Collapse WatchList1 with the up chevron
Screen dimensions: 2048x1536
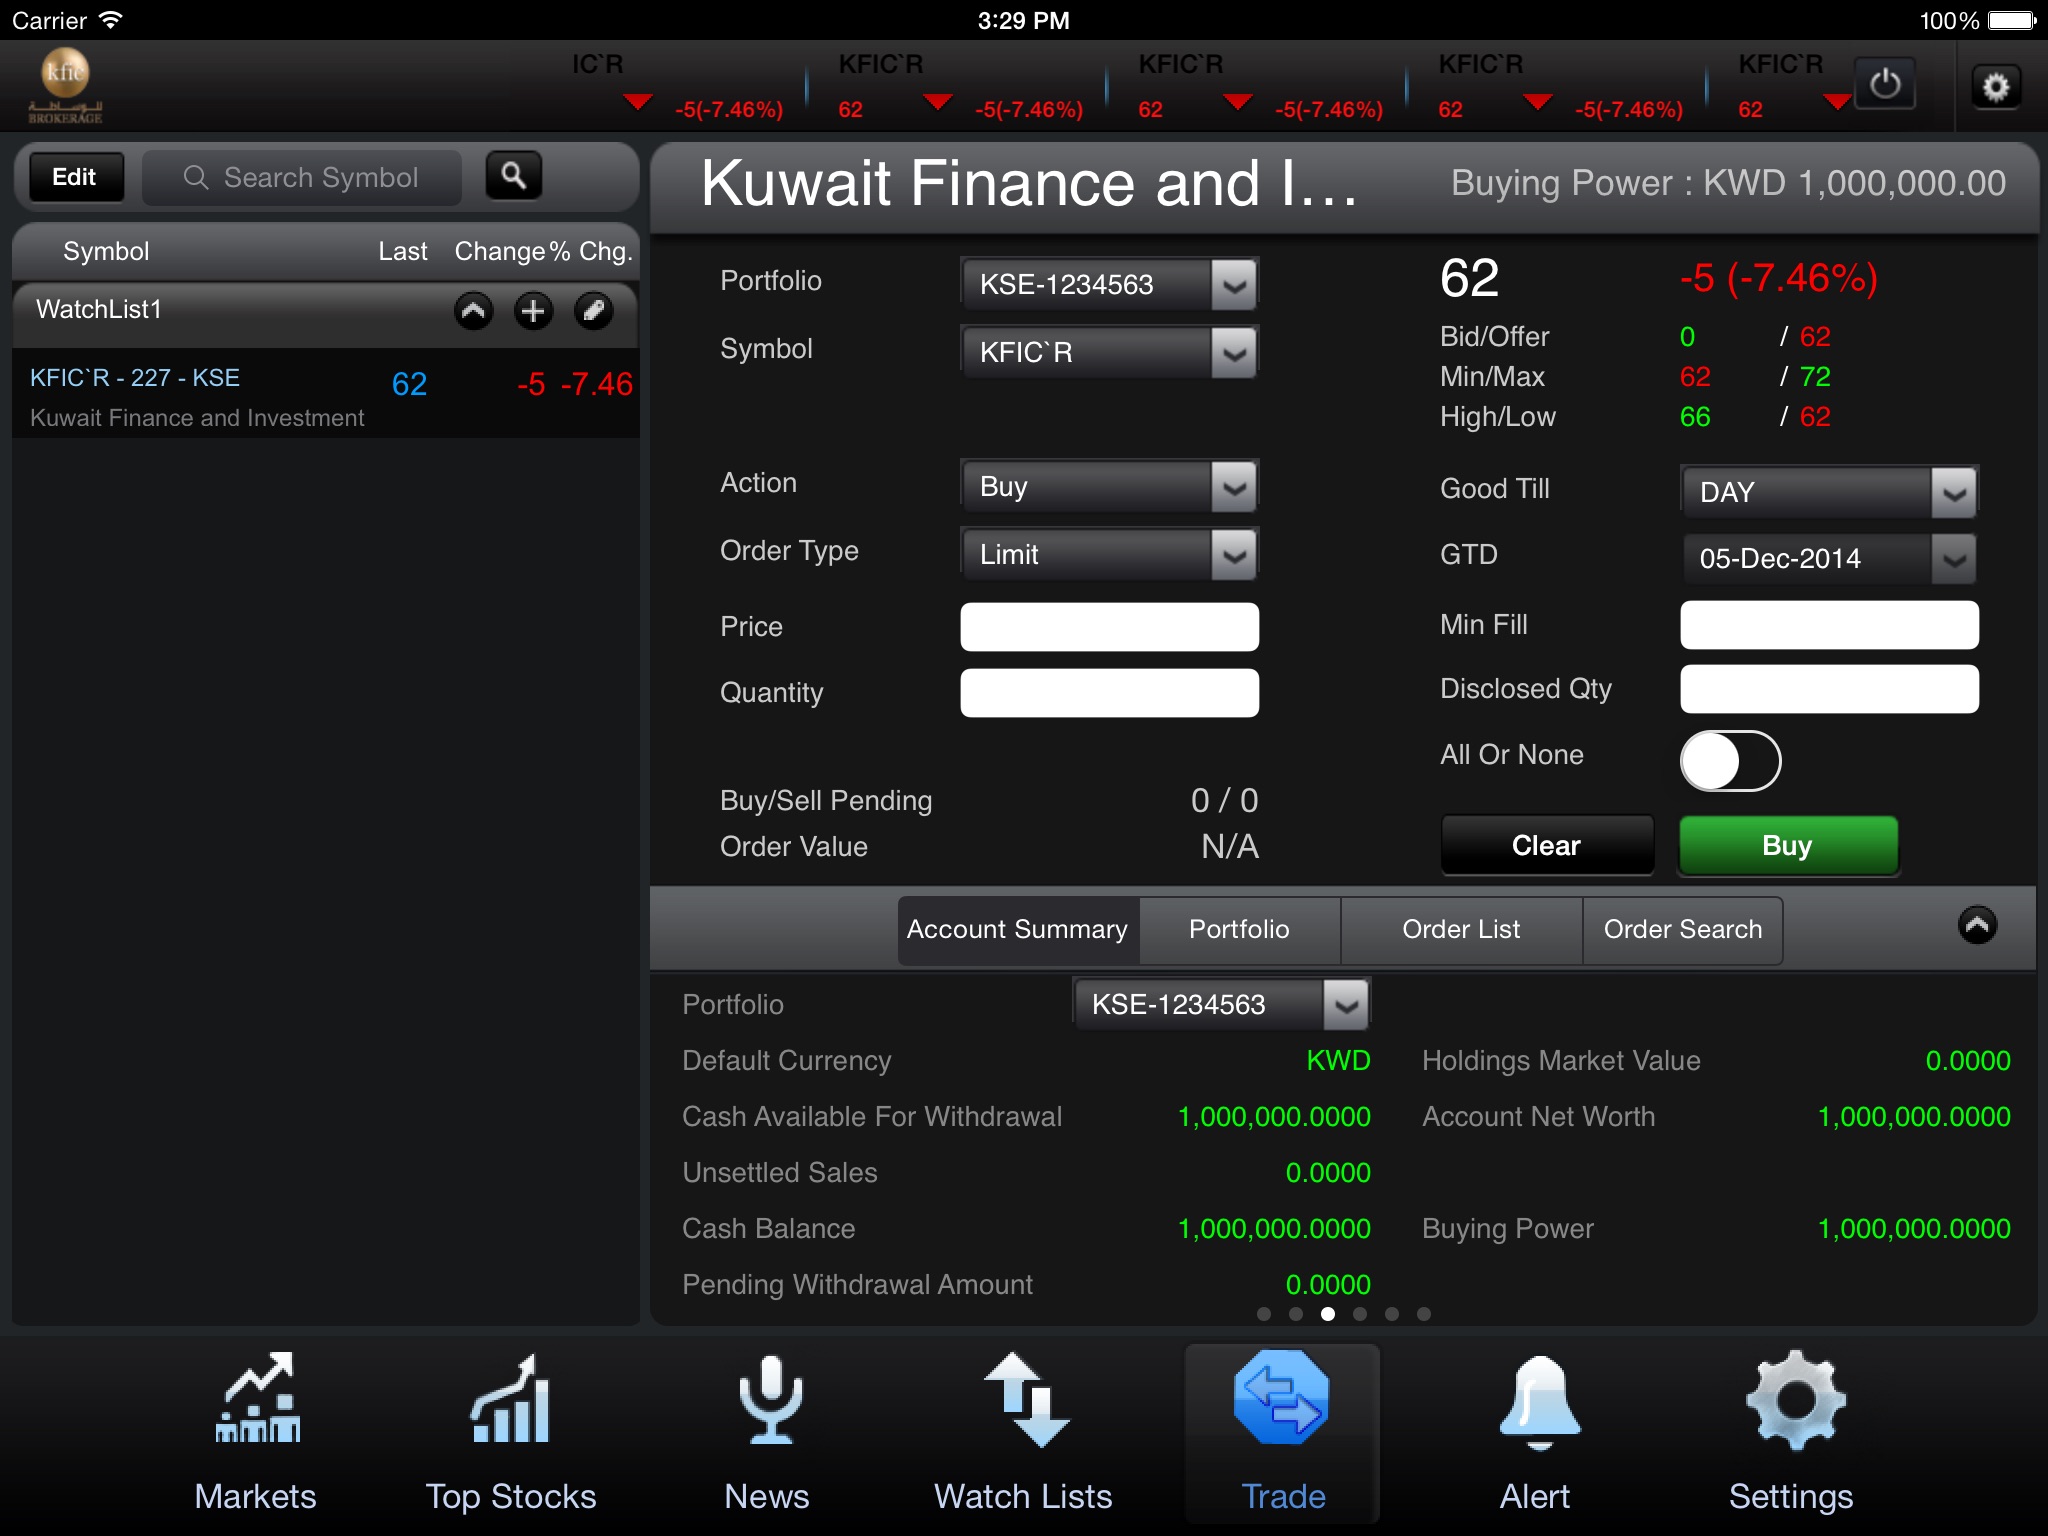(474, 311)
